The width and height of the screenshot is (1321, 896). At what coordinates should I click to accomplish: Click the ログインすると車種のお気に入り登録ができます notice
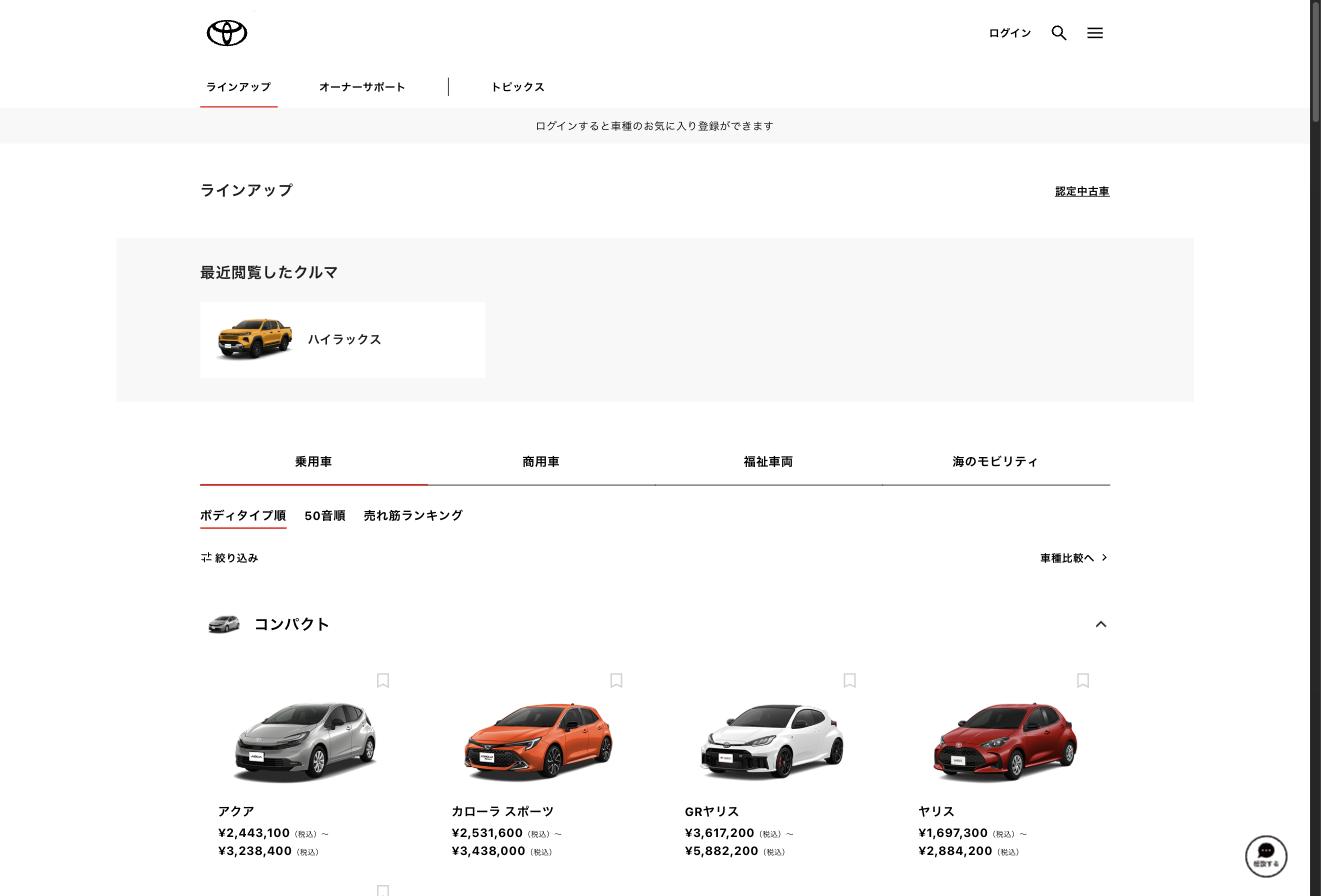point(654,126)
